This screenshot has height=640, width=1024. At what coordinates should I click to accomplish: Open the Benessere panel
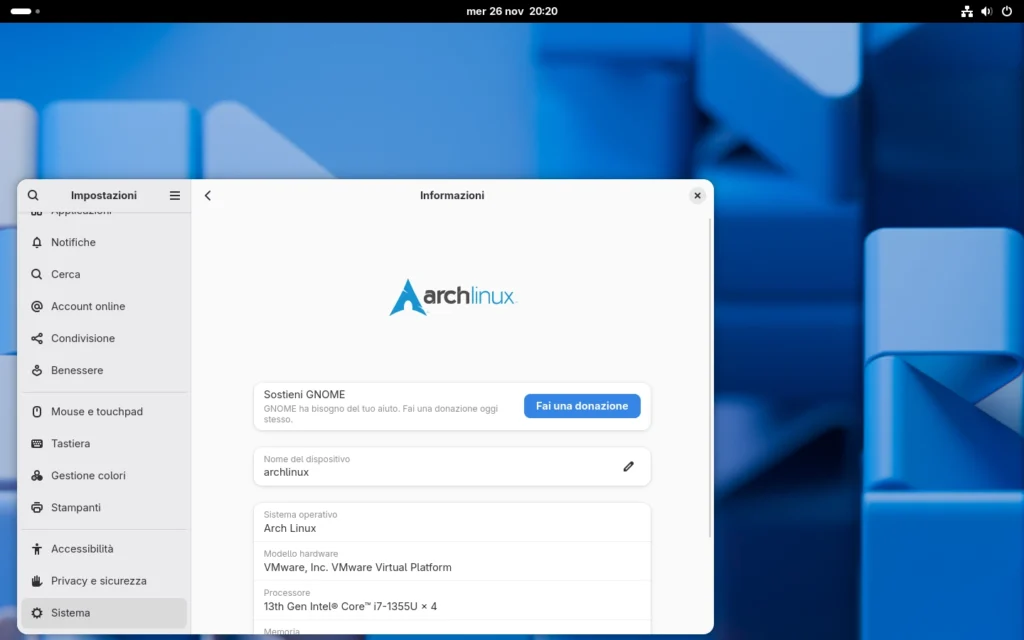tap(77, 371)
